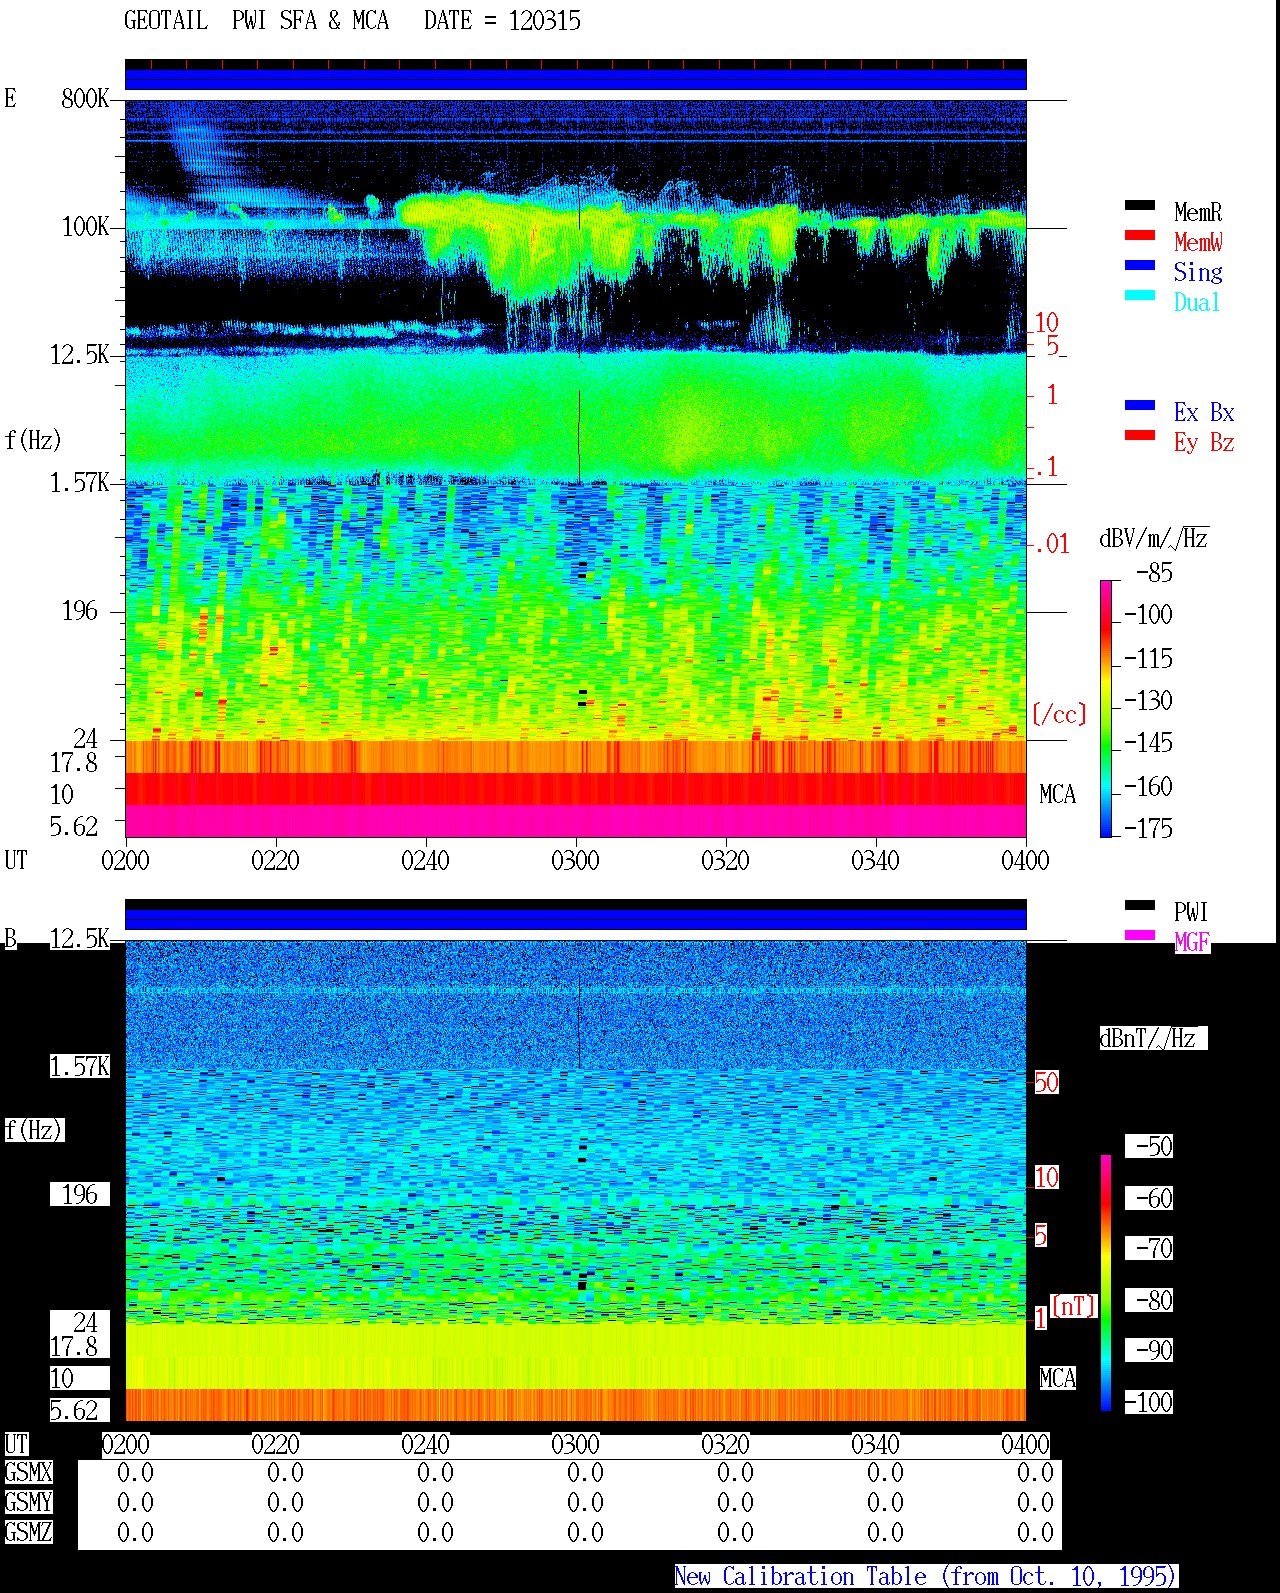Viewport: 1280px width, 1593px height.
Task: Click the "PWI" legend label
Action: click(x=1191, y=912)
